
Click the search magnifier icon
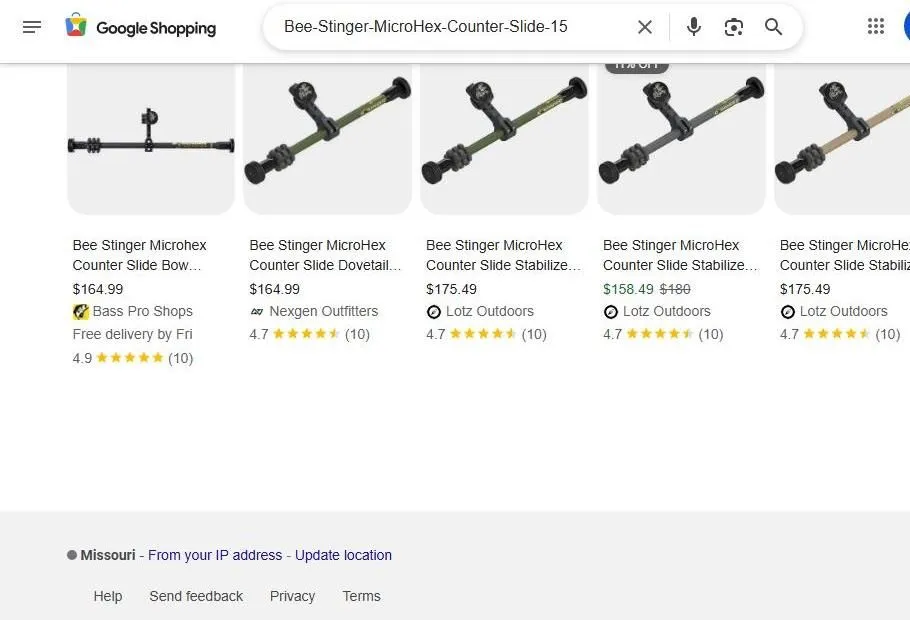pyautogui.click(x=773, y=27)
